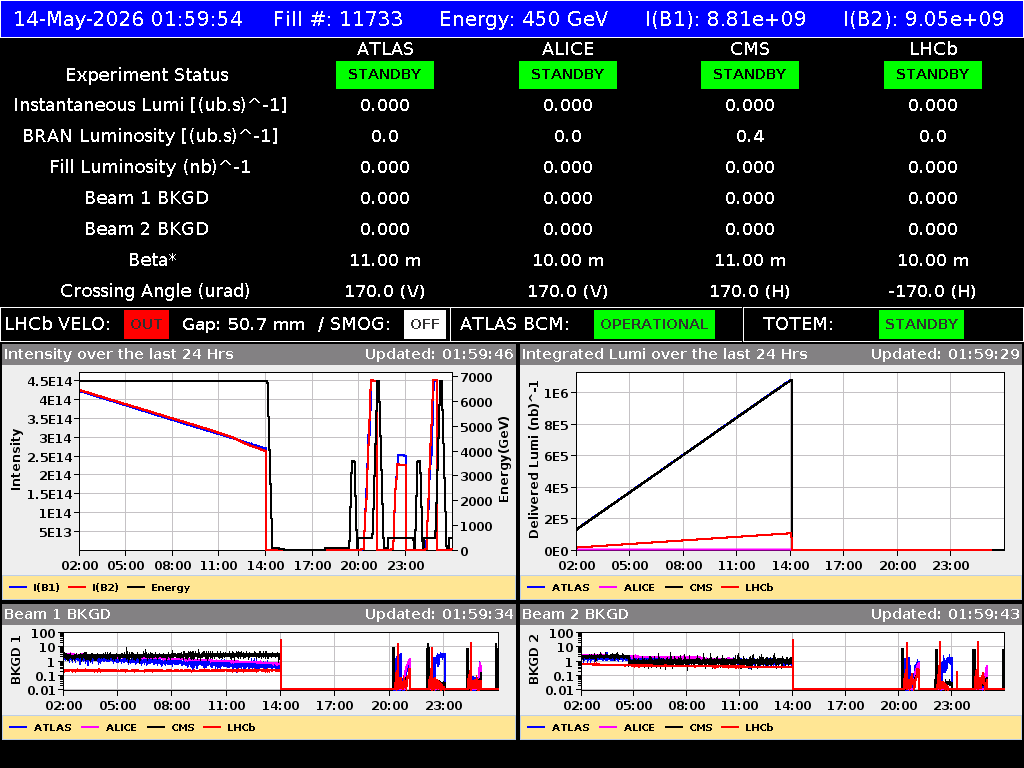Click the LHCb crossing angle -170.0 (H)
The height and width of the screenshot is (768, 1024).
click(933, 291)
